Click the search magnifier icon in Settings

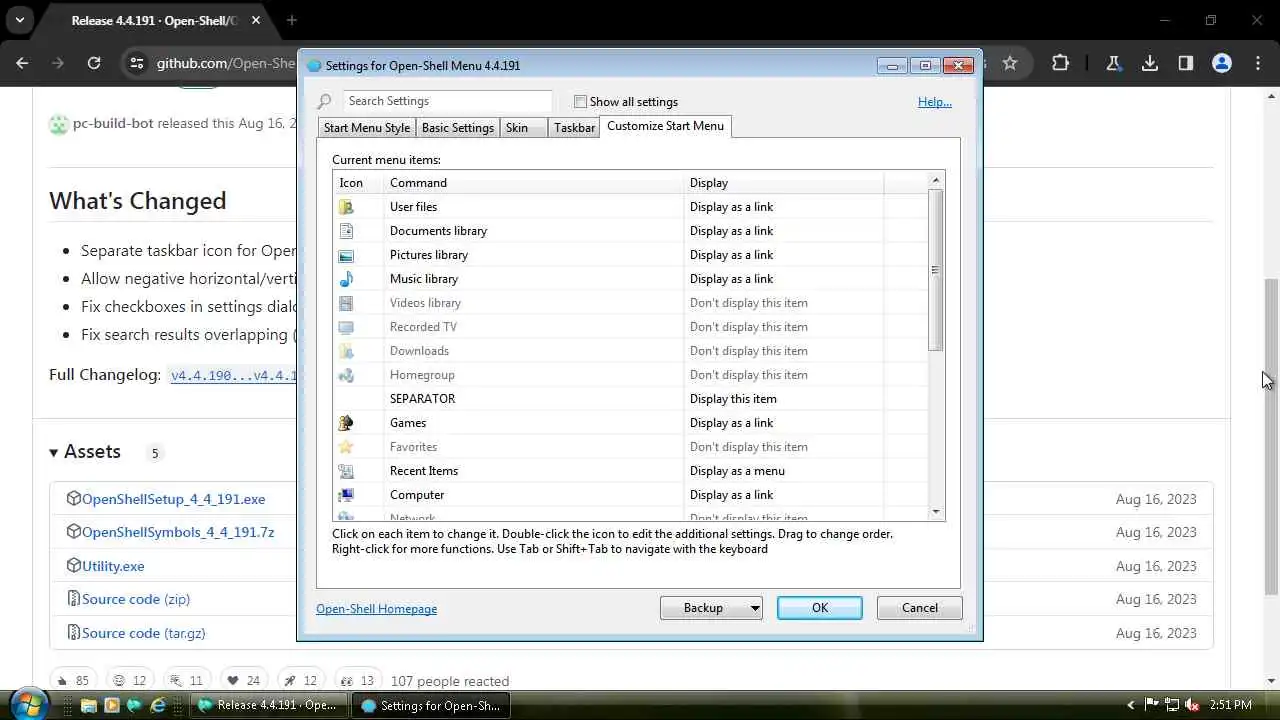[324, 101]
